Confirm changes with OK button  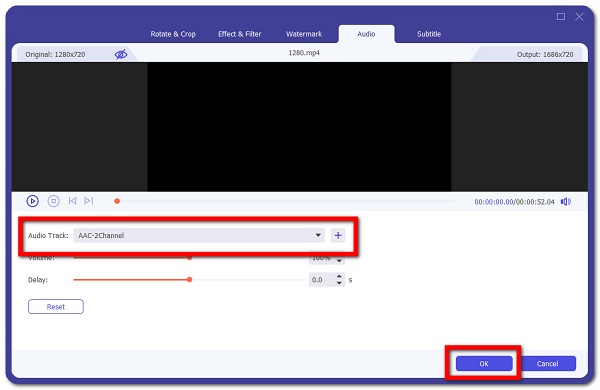484,364
